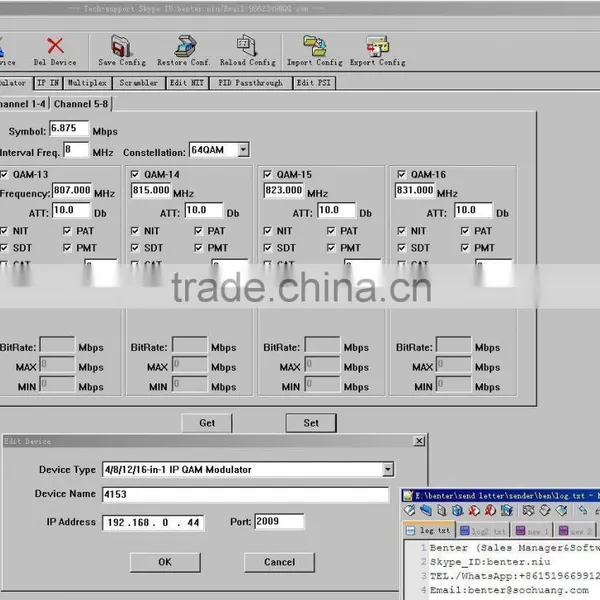Click the Copy icon in Notepad++ toolbar

click(545, 510)
